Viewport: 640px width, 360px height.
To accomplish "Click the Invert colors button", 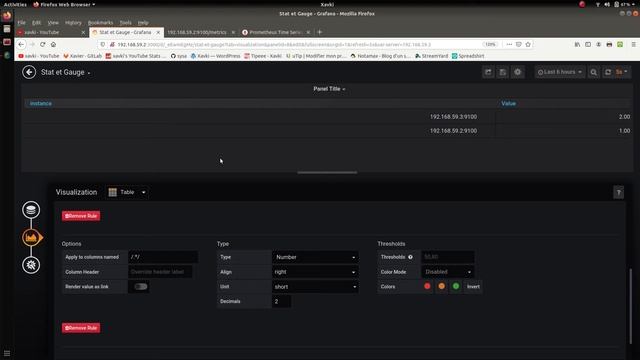I will pyautogui.click(x=473, y=287).
